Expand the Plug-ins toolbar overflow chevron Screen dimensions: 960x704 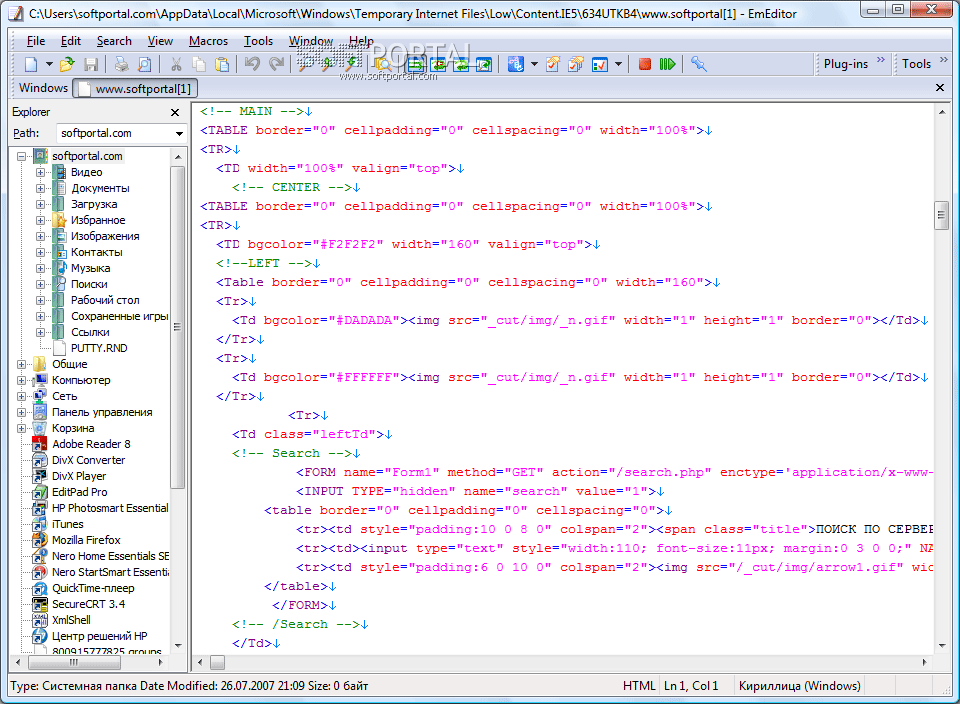click(881, 62)
